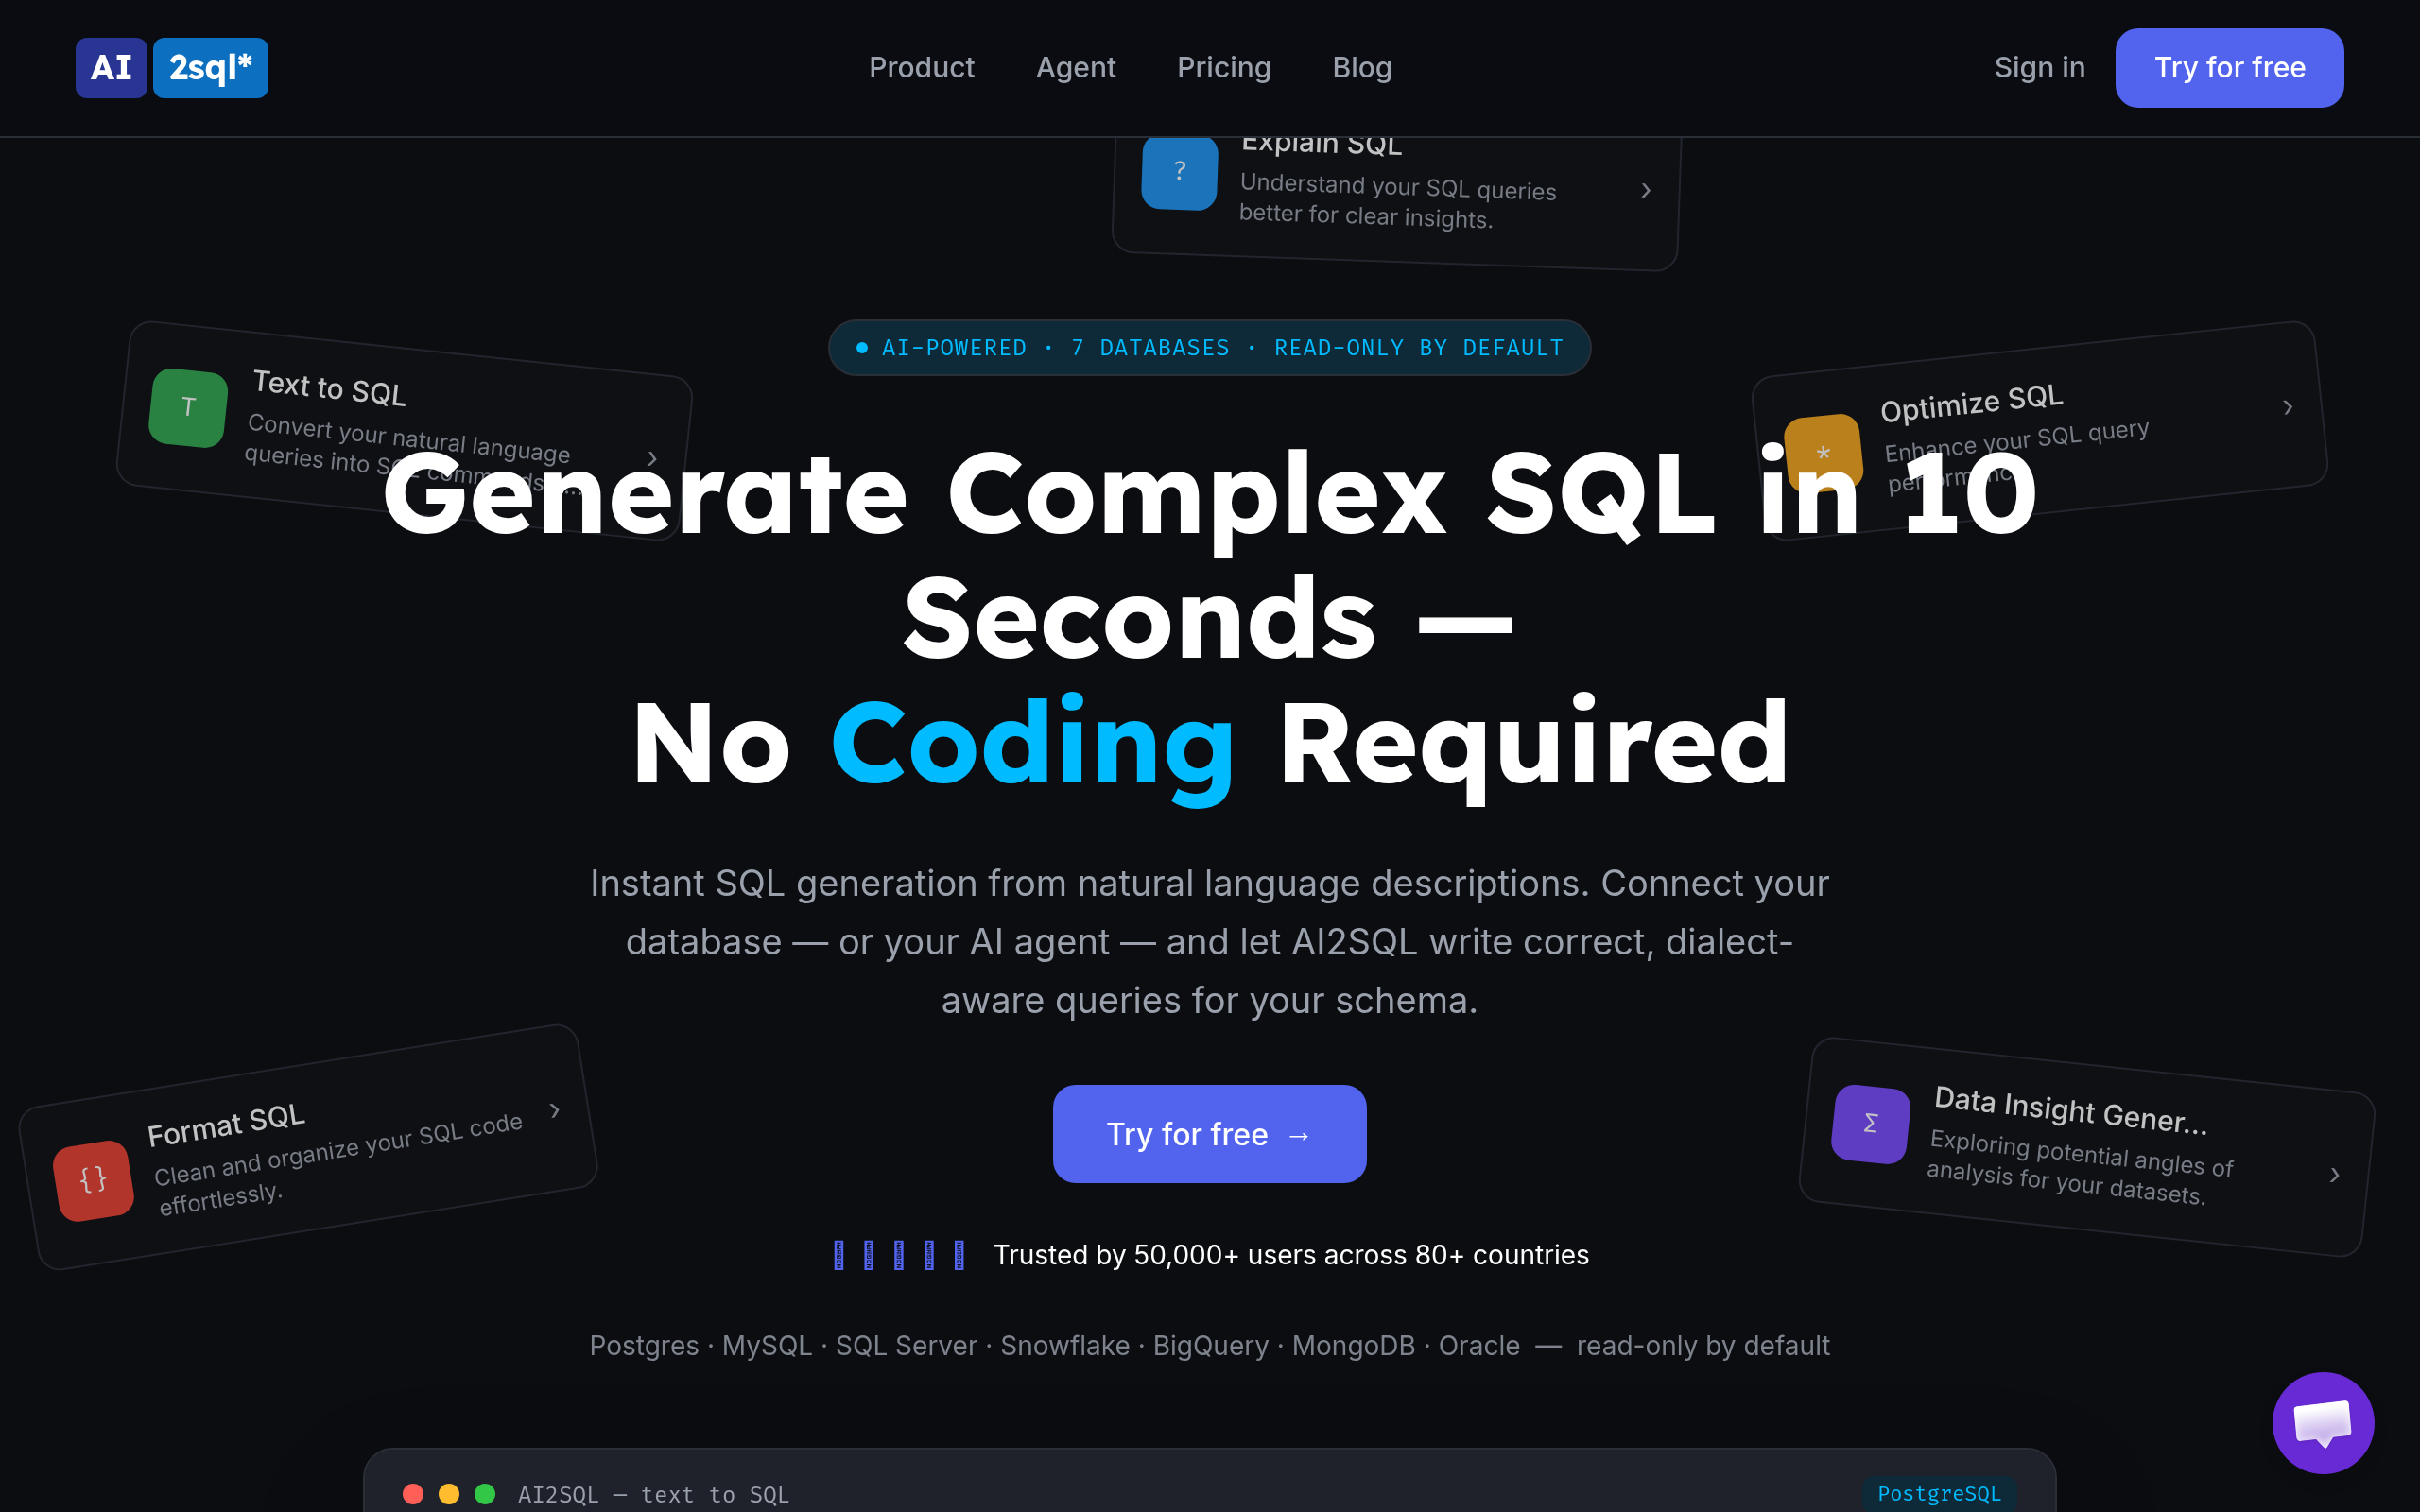Expand the Data Insight Generator card chevron
Viewport: 2420px width, 1512px height.
[2335, 1175]
